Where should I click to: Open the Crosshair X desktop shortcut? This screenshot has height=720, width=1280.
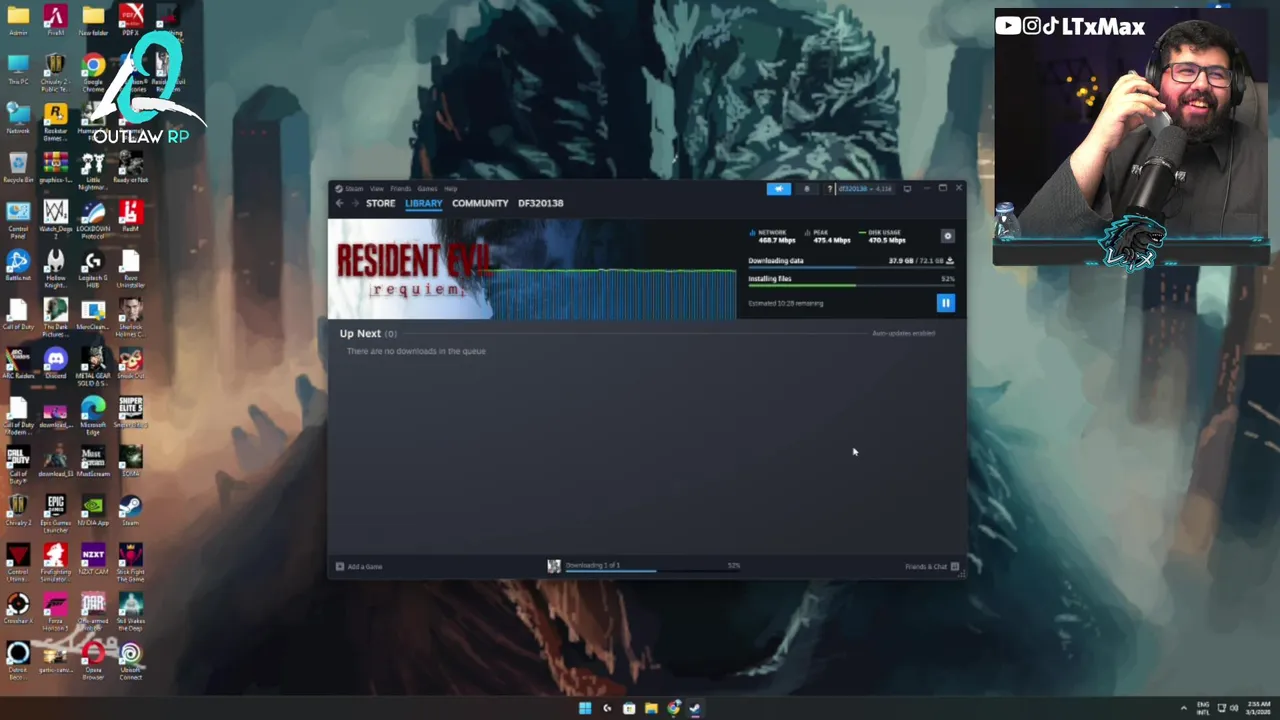click(18, 608)
